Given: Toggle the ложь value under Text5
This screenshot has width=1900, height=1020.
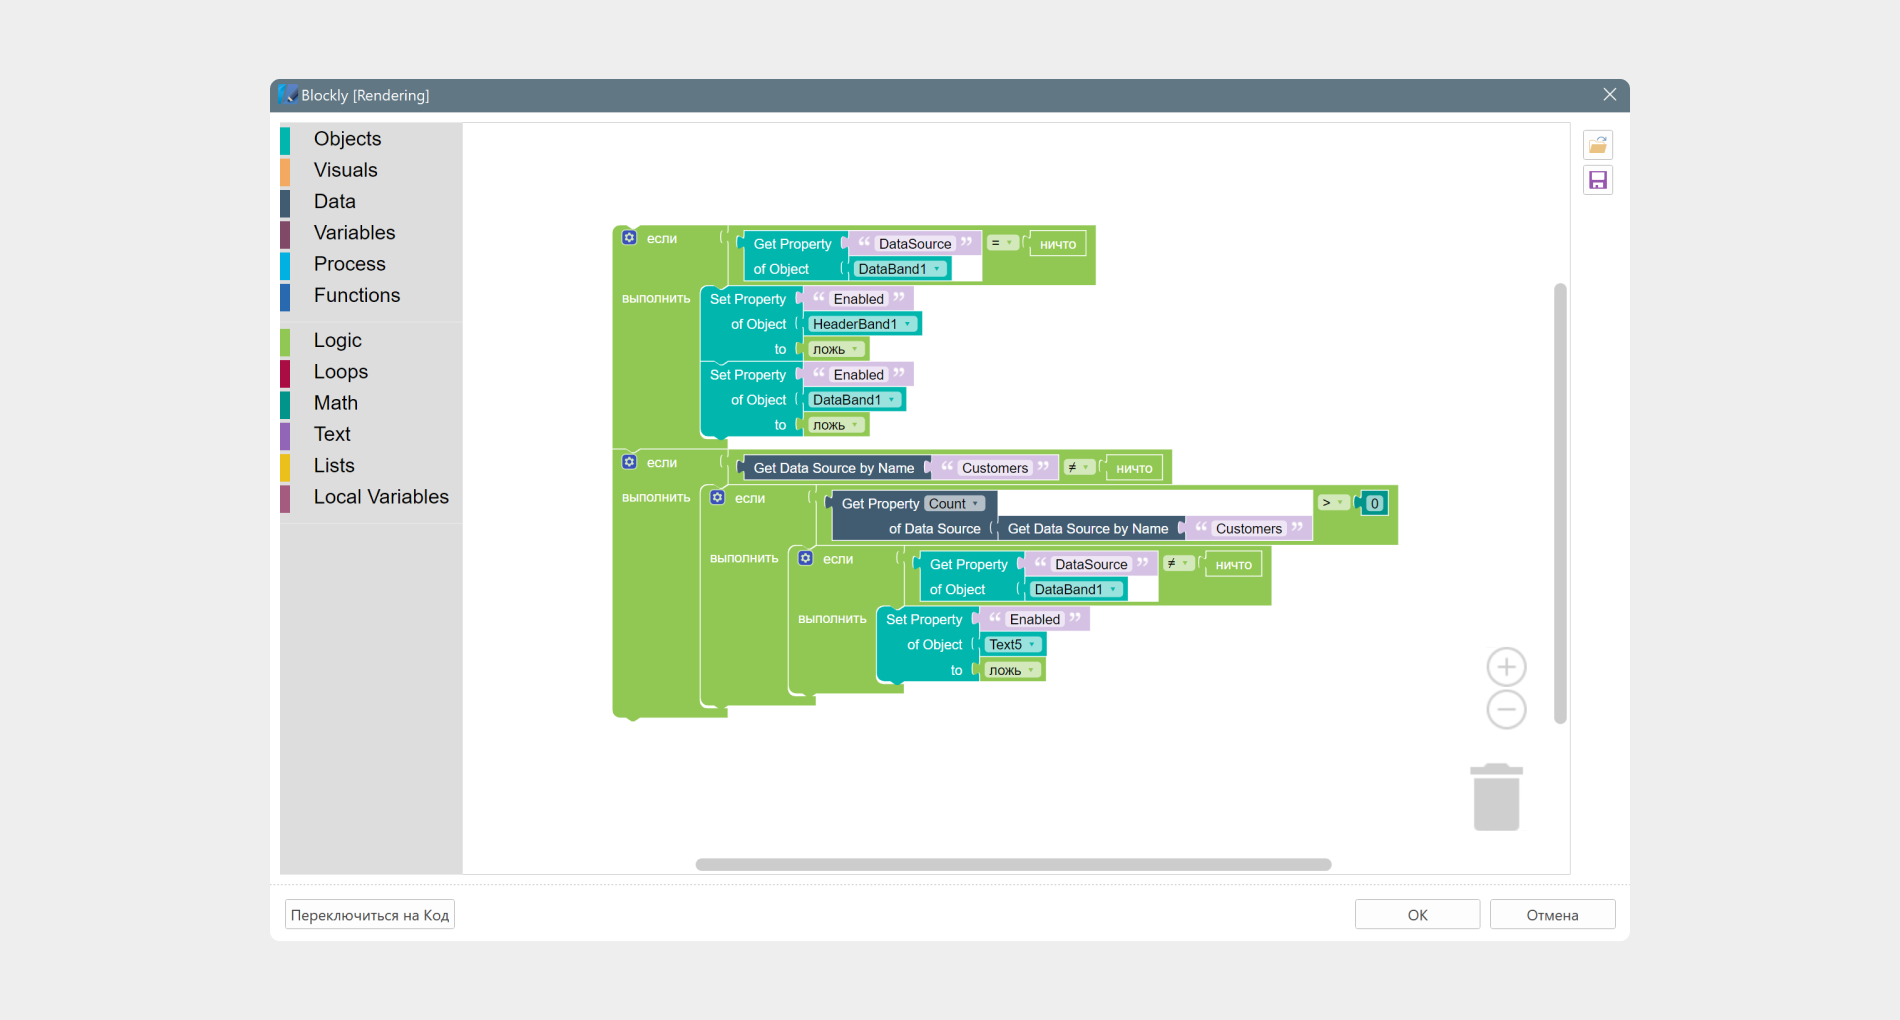Looking at the screenshot, I should 1011,670.
